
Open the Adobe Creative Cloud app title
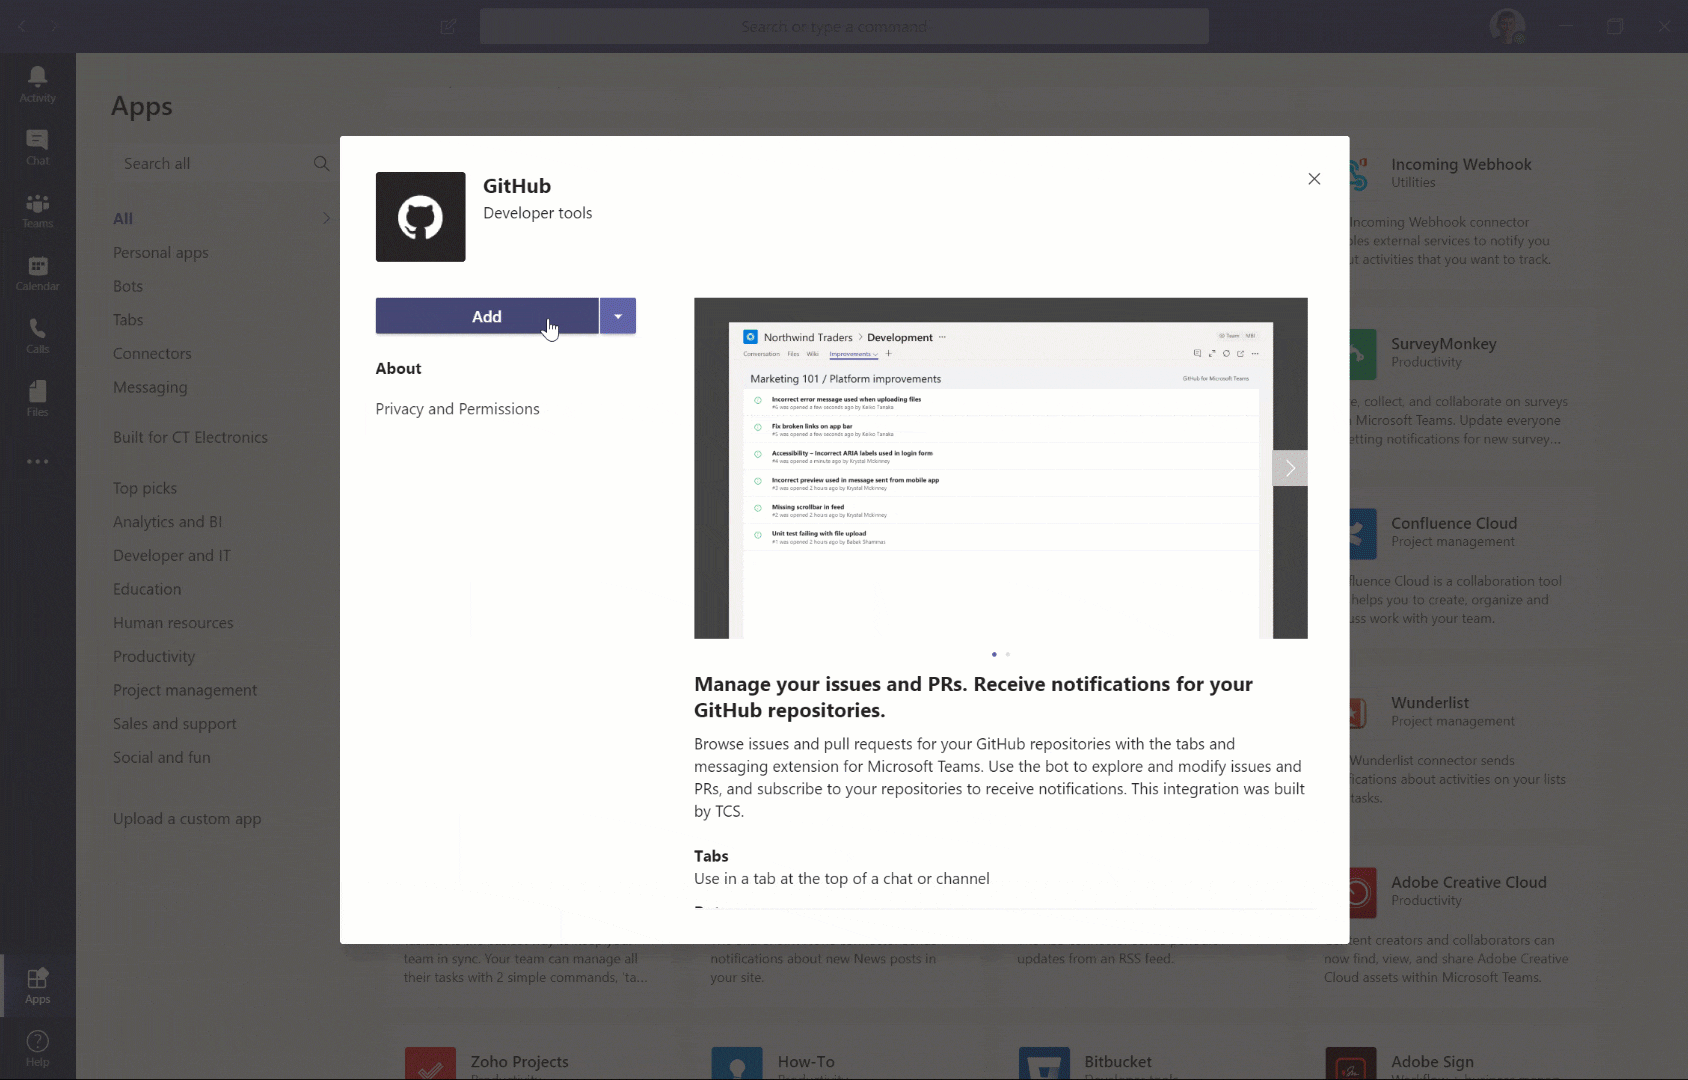click(x=1469, y=882)
